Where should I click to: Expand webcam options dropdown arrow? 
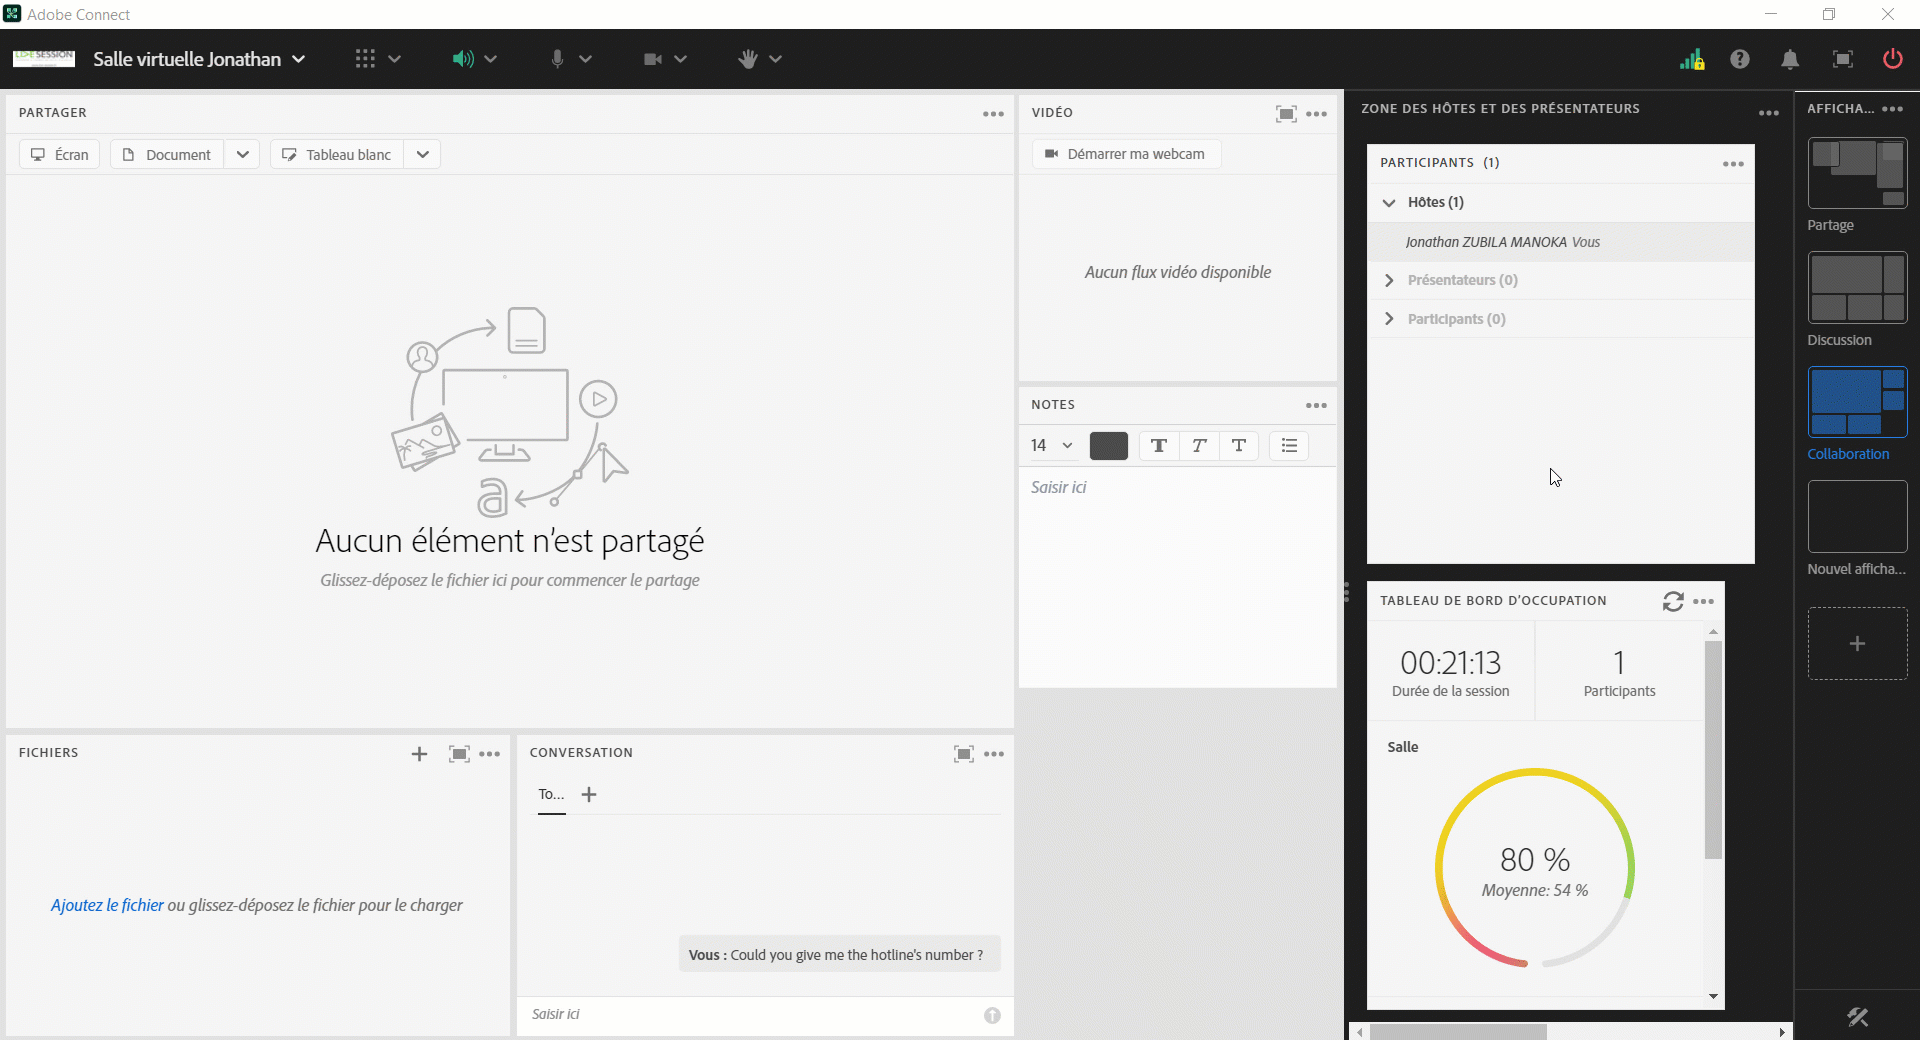(x=681, y=59)
